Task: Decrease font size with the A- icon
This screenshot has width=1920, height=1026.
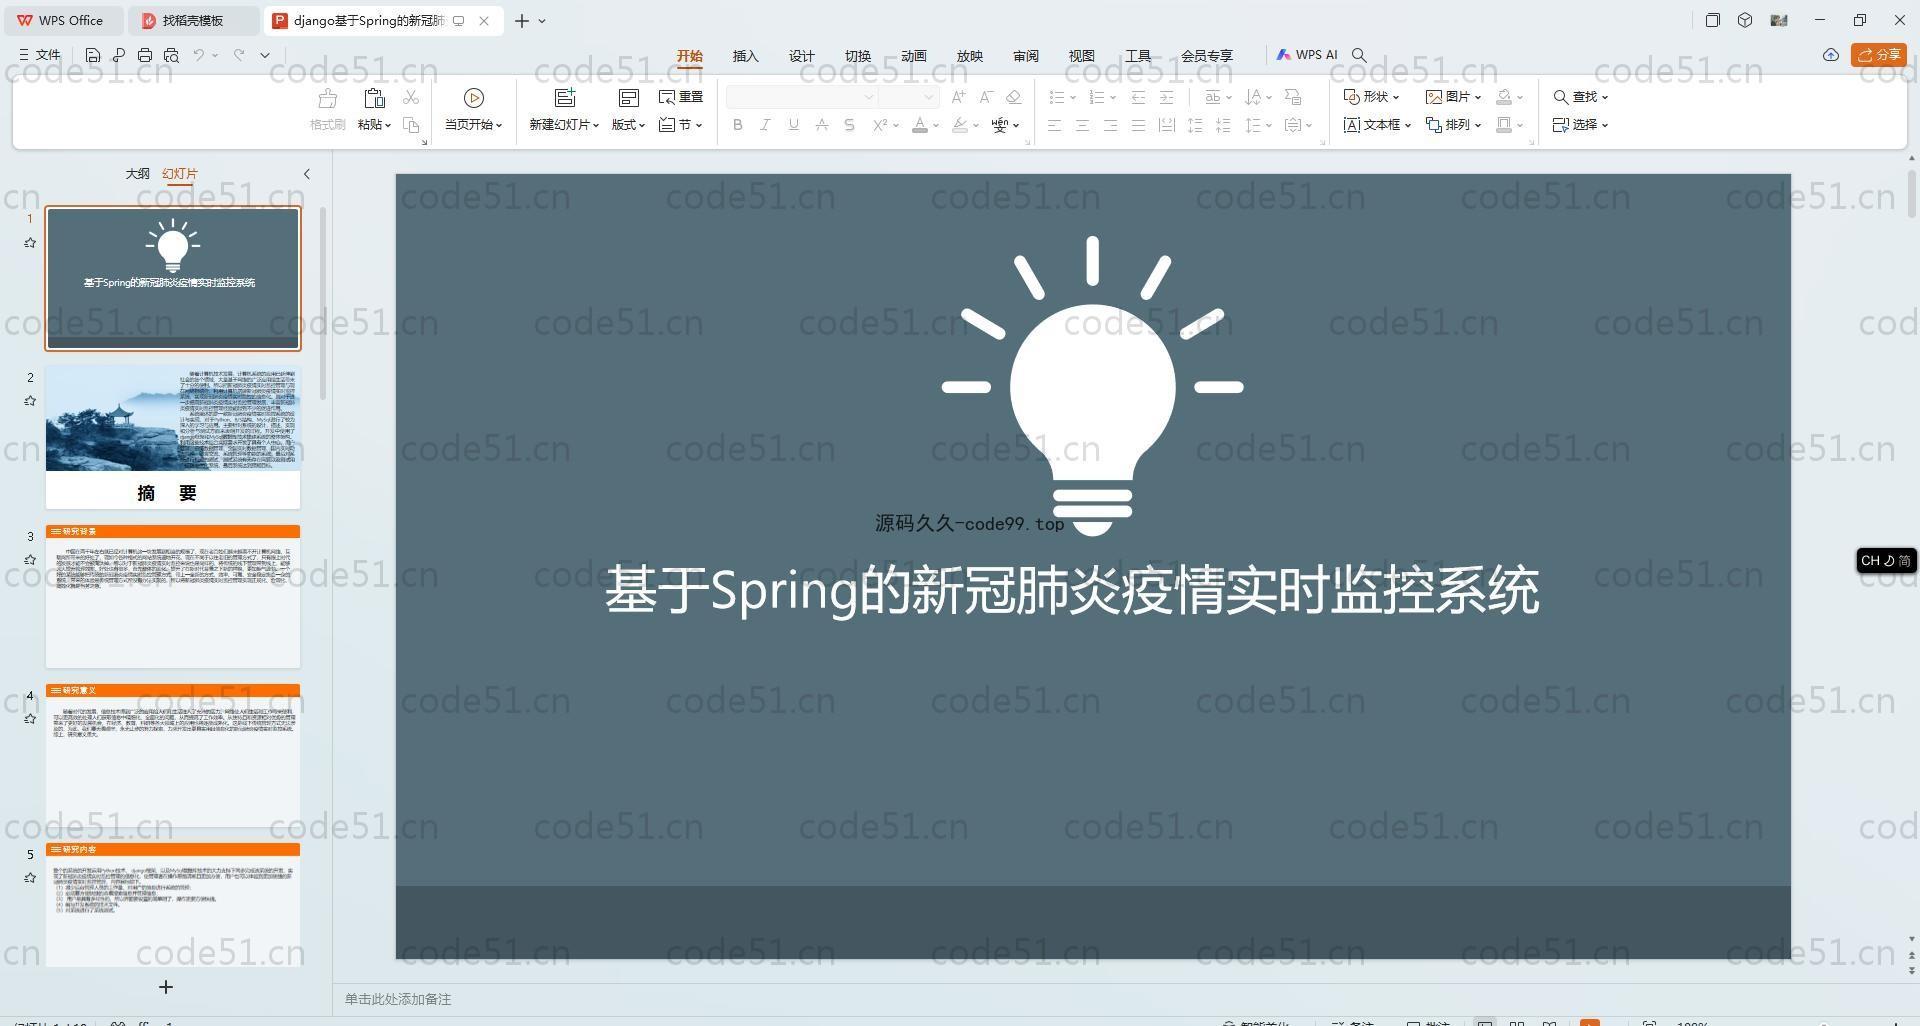Action: pyautogui.click(x=986, y=97)
